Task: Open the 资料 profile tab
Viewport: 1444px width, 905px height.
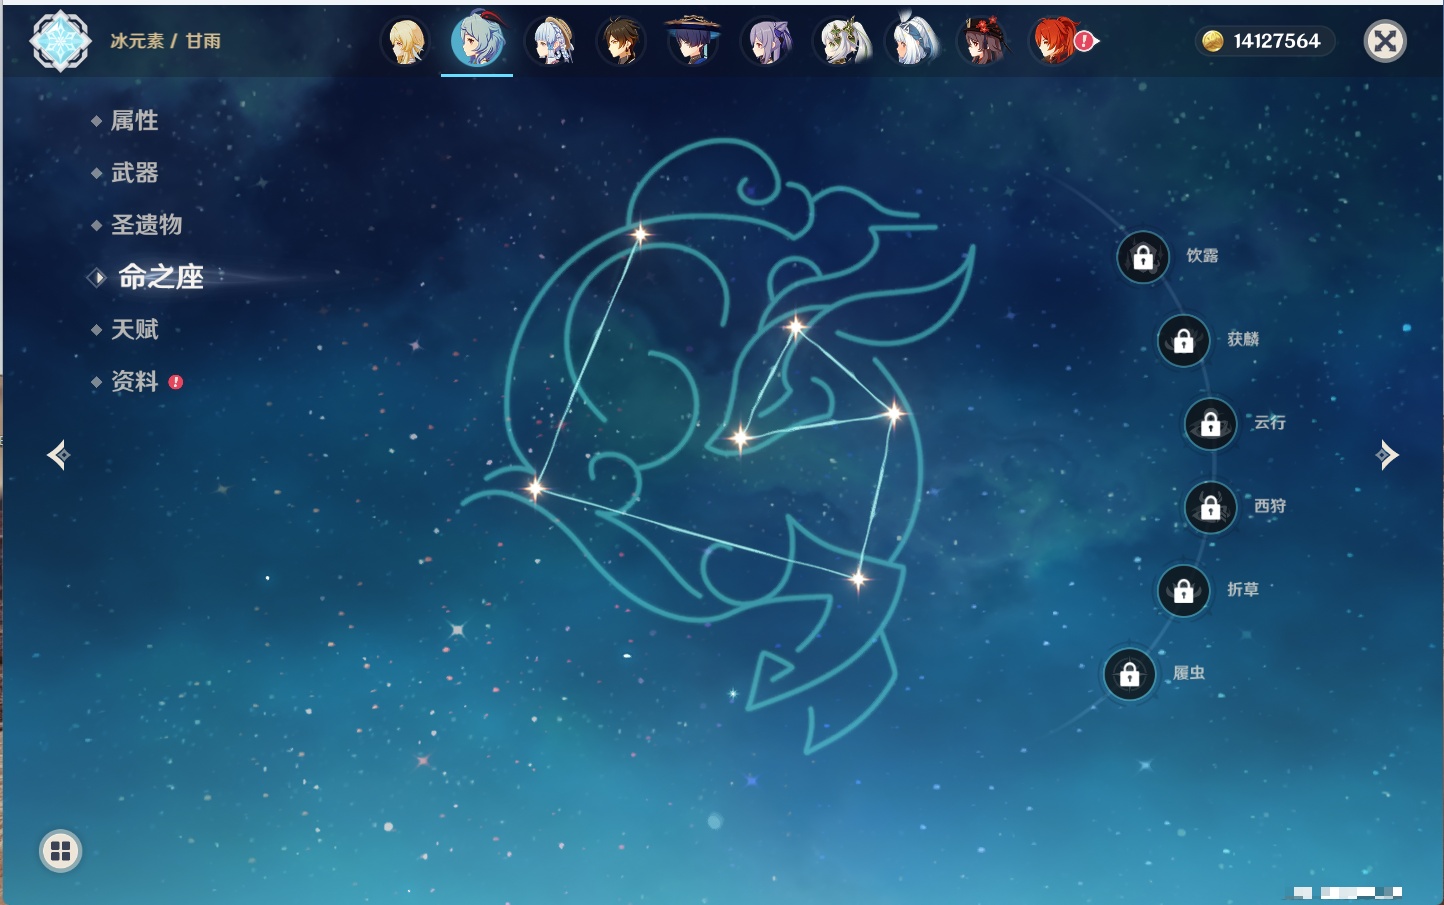Action: pos(136,381)
